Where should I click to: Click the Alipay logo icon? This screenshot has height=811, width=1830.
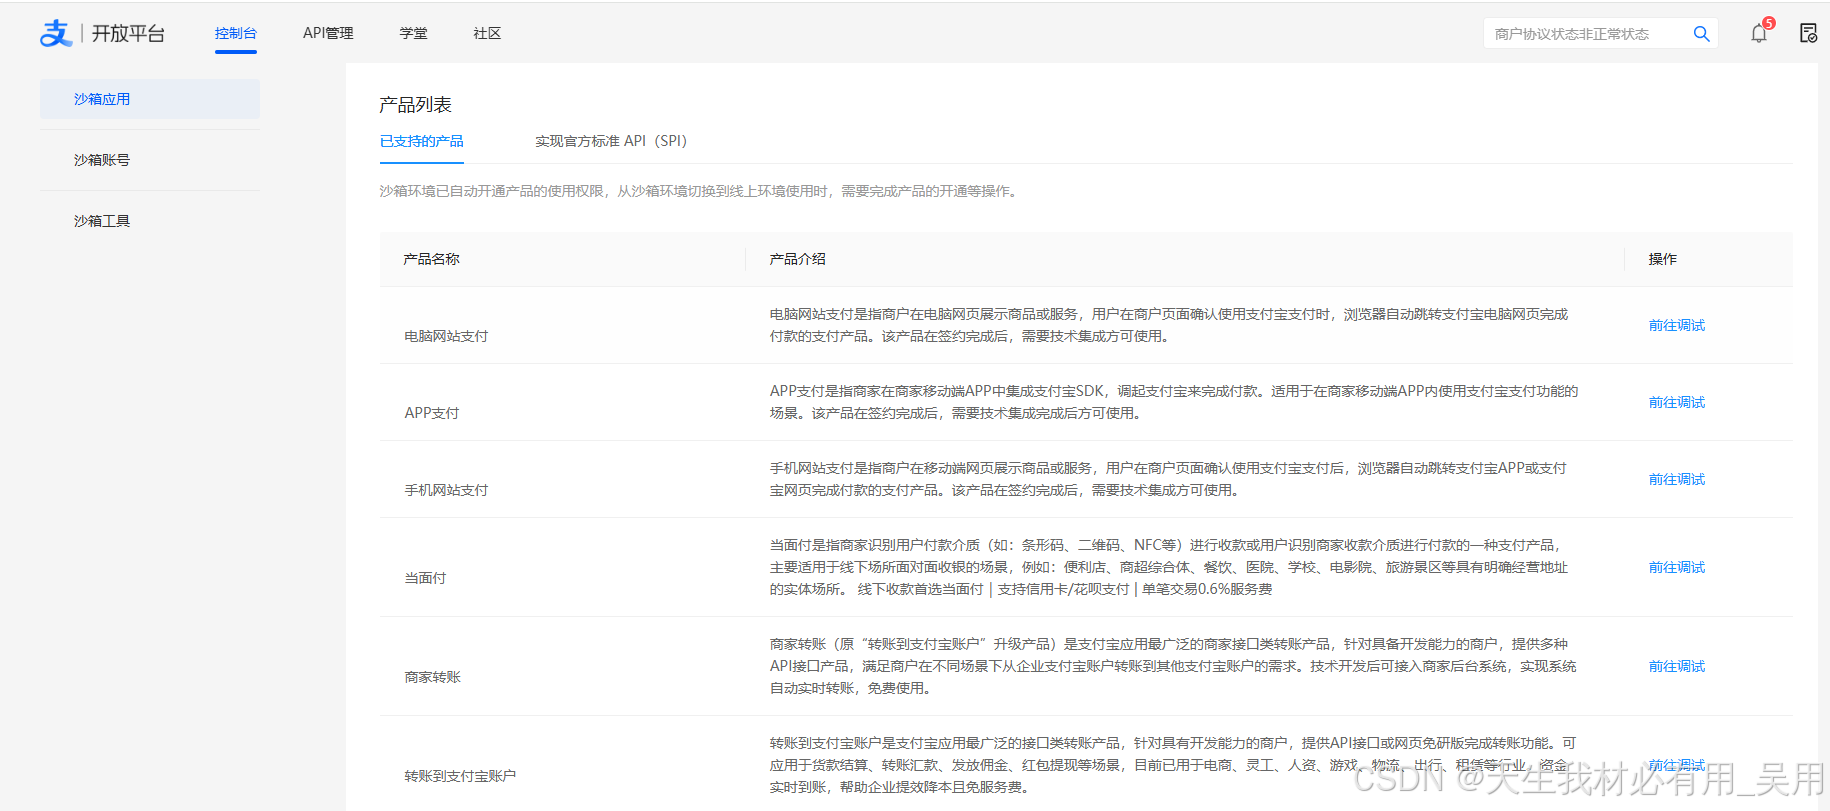pos(56,33)
